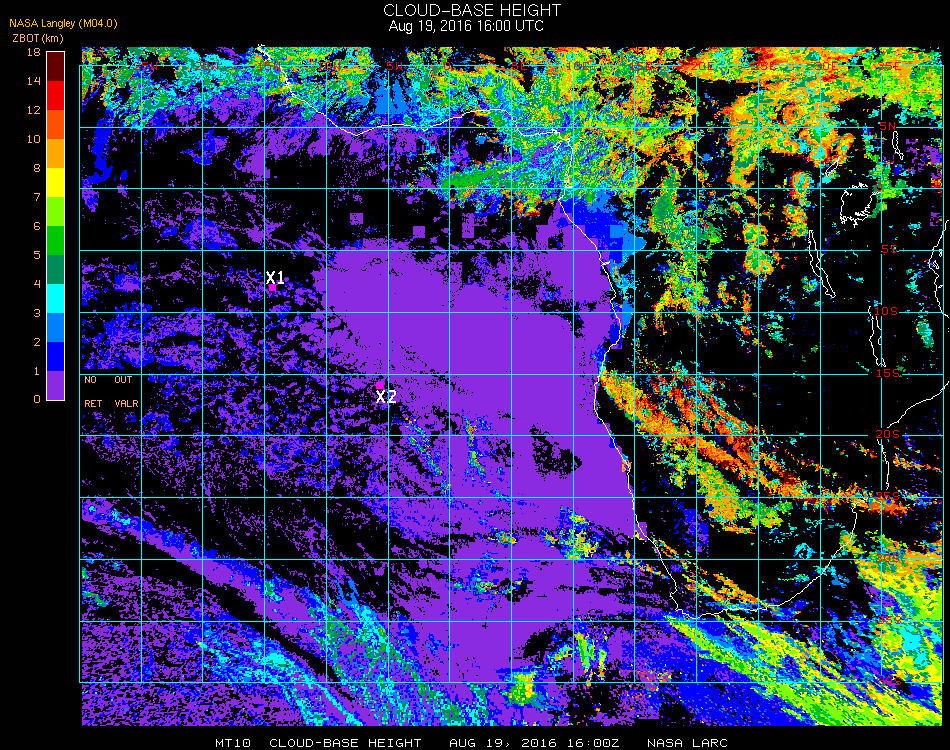Click the '3' colorbar scale value
The width and height of the screenshot is (950, 750).
point(37,313)
